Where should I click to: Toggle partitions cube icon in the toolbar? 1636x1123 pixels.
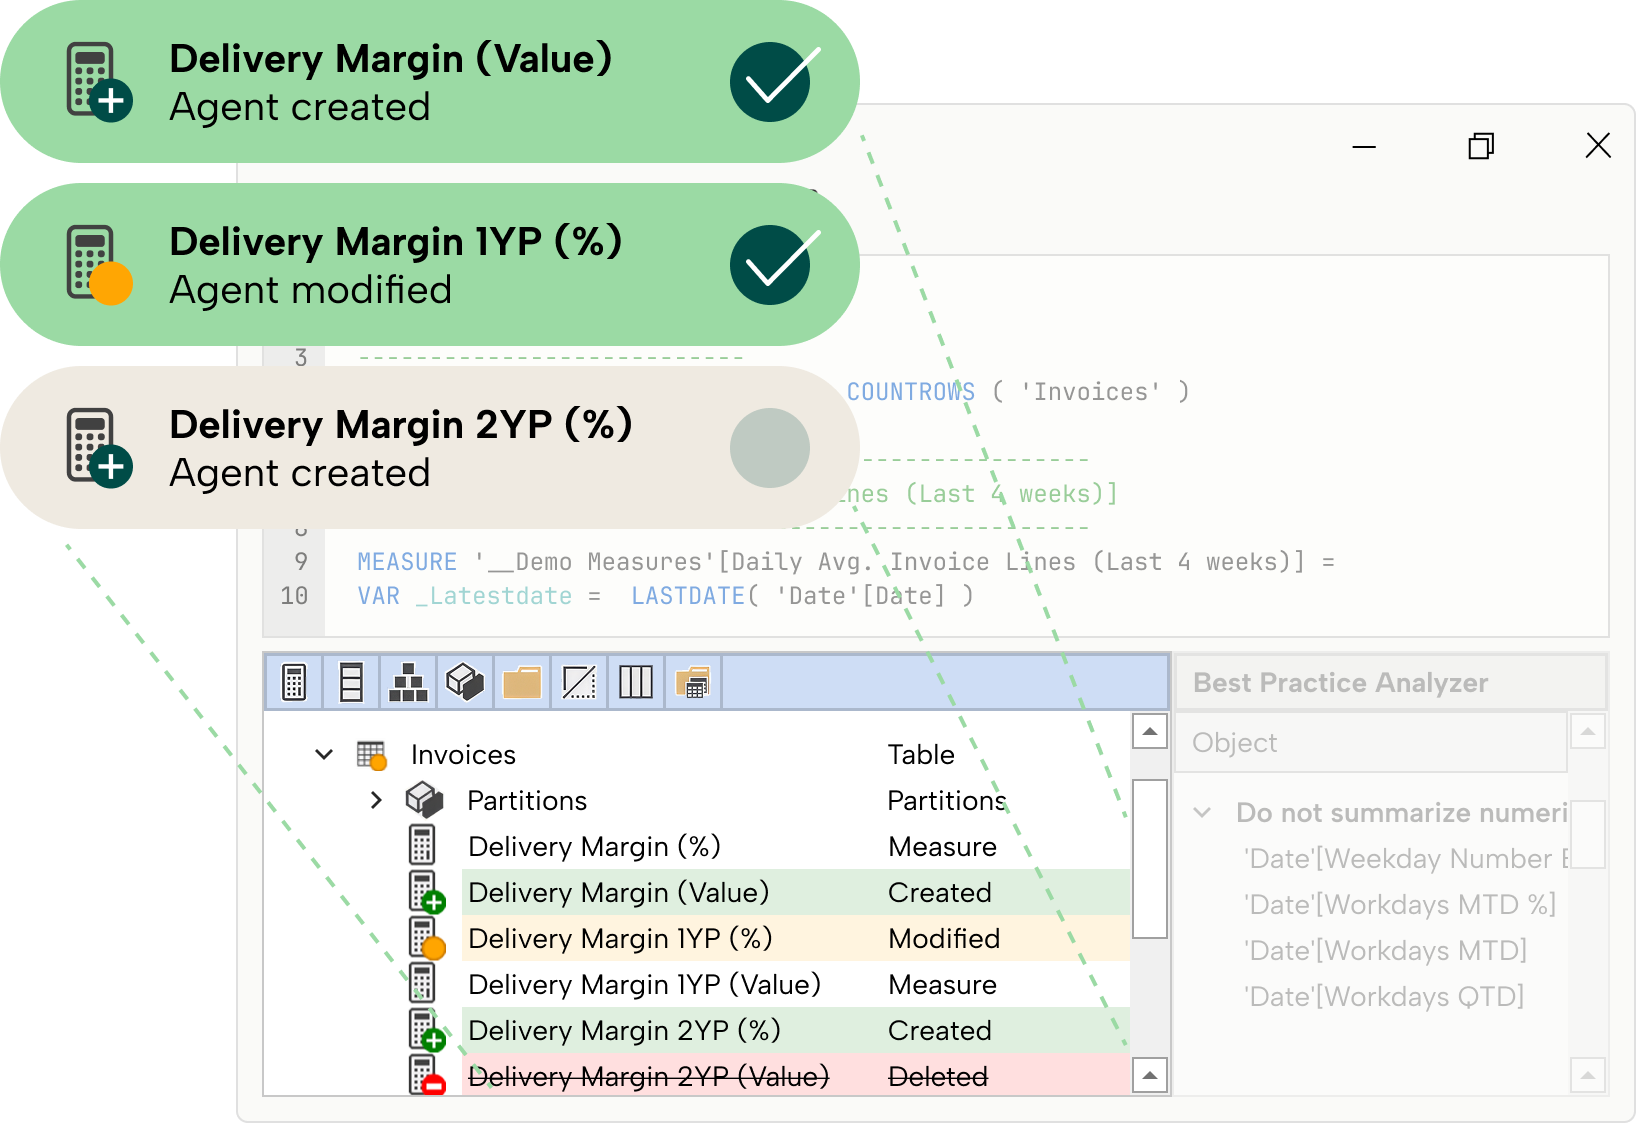point(465,682)
